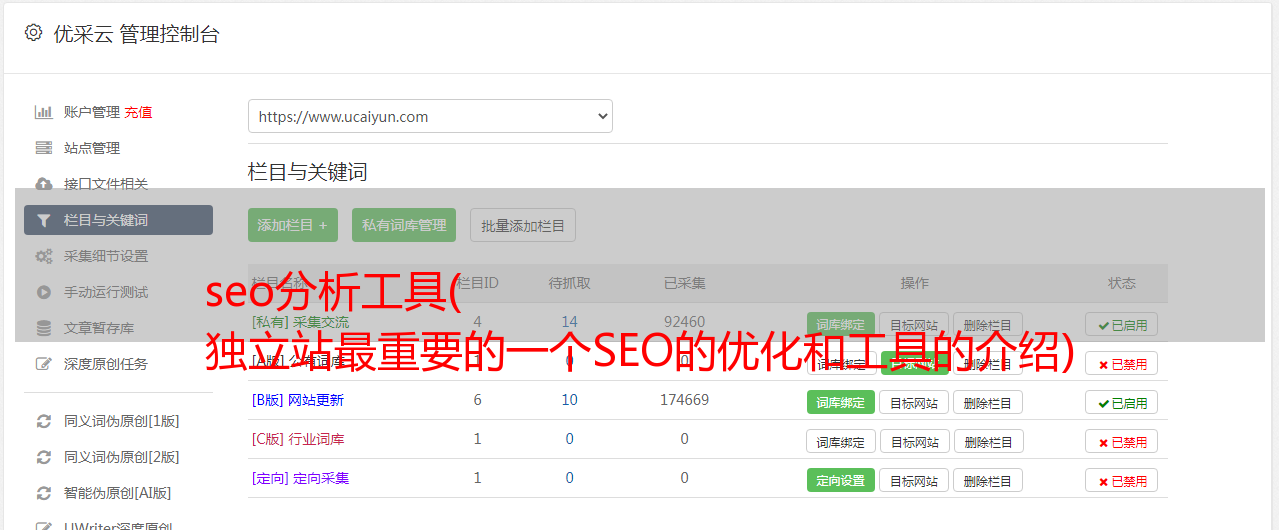1279x530 pixels.
Task: Toggle 已启用 status for 采集交流 row
Action: 1122,324
